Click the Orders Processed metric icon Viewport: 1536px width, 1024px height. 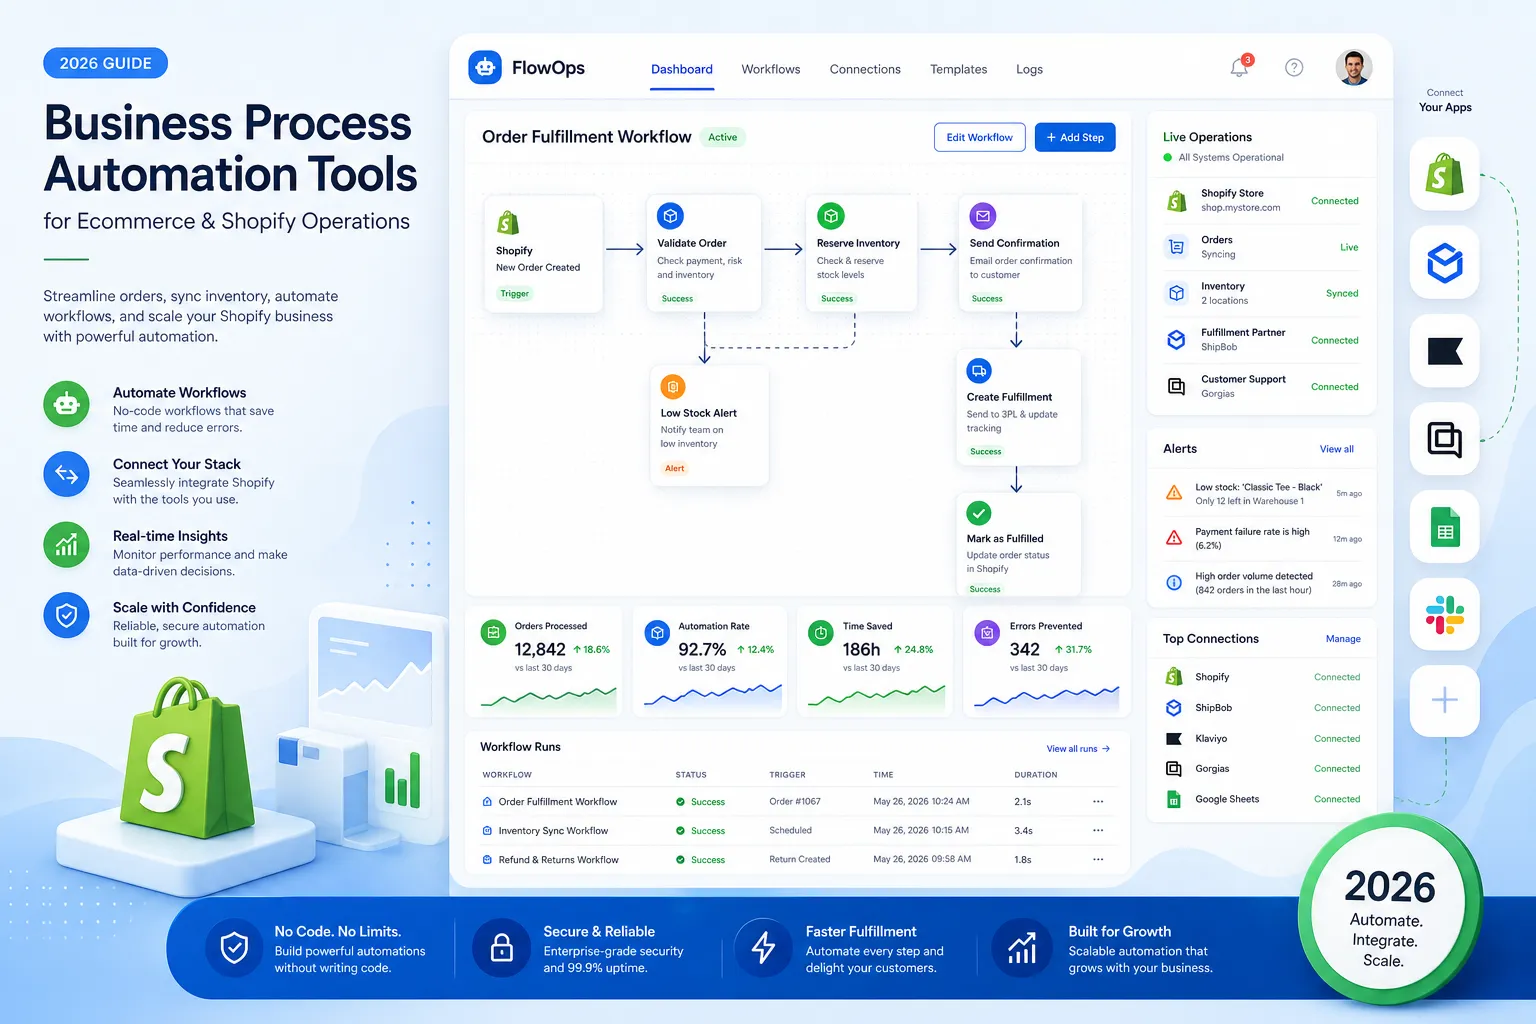493,632
